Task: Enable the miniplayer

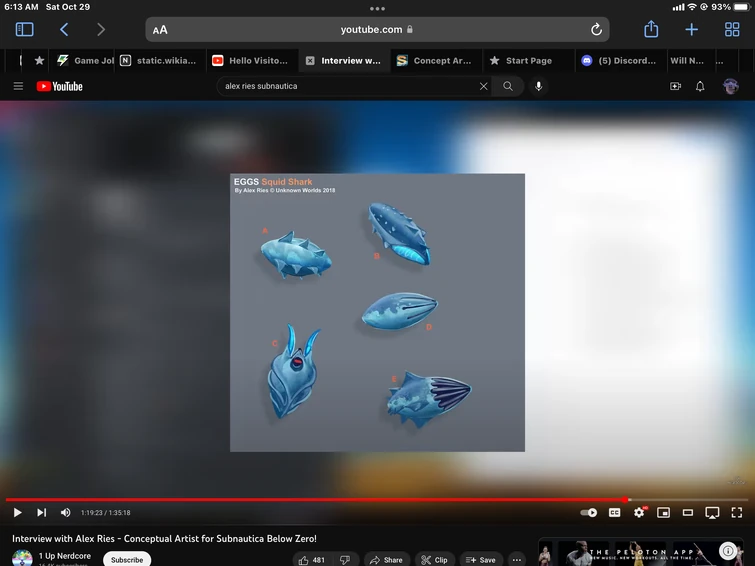Action: click(x=664, y=513)
